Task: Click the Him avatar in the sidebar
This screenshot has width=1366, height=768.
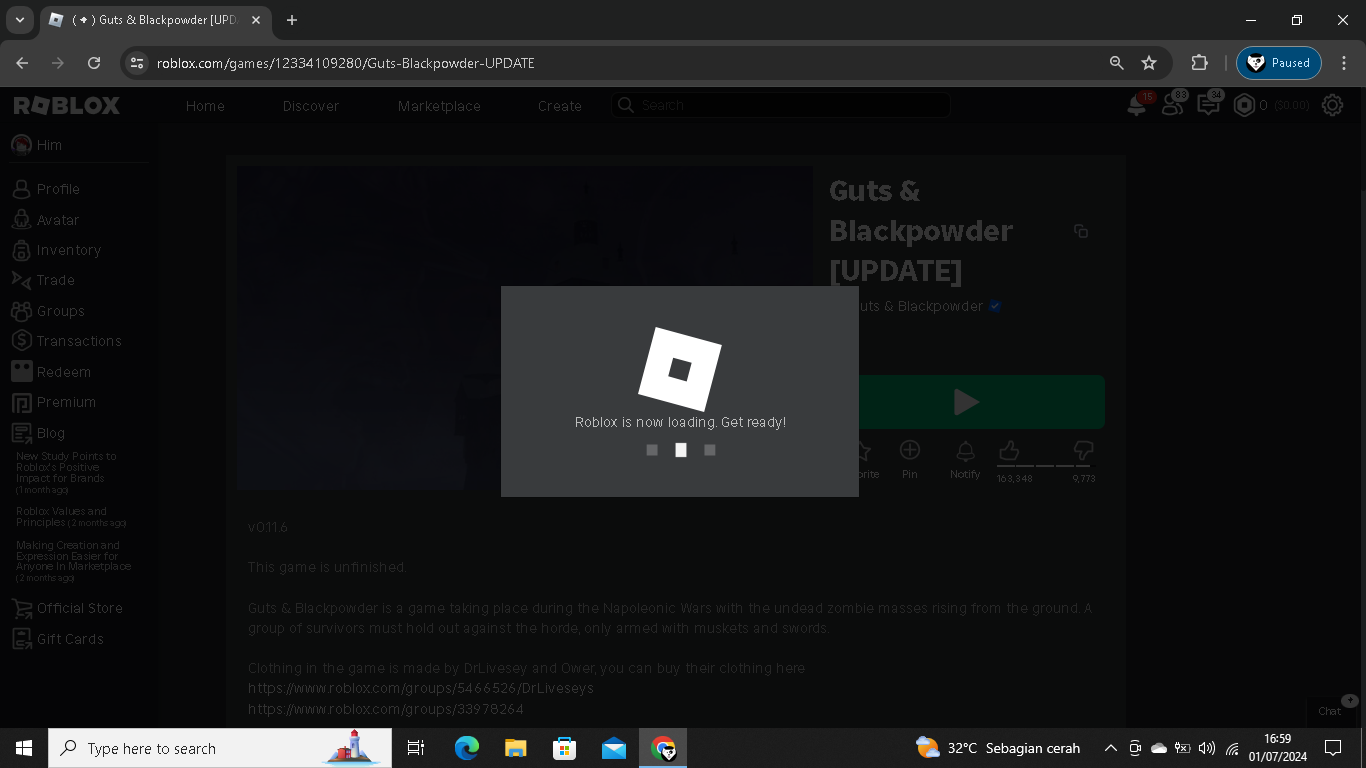Action: [x=21, y=145]
